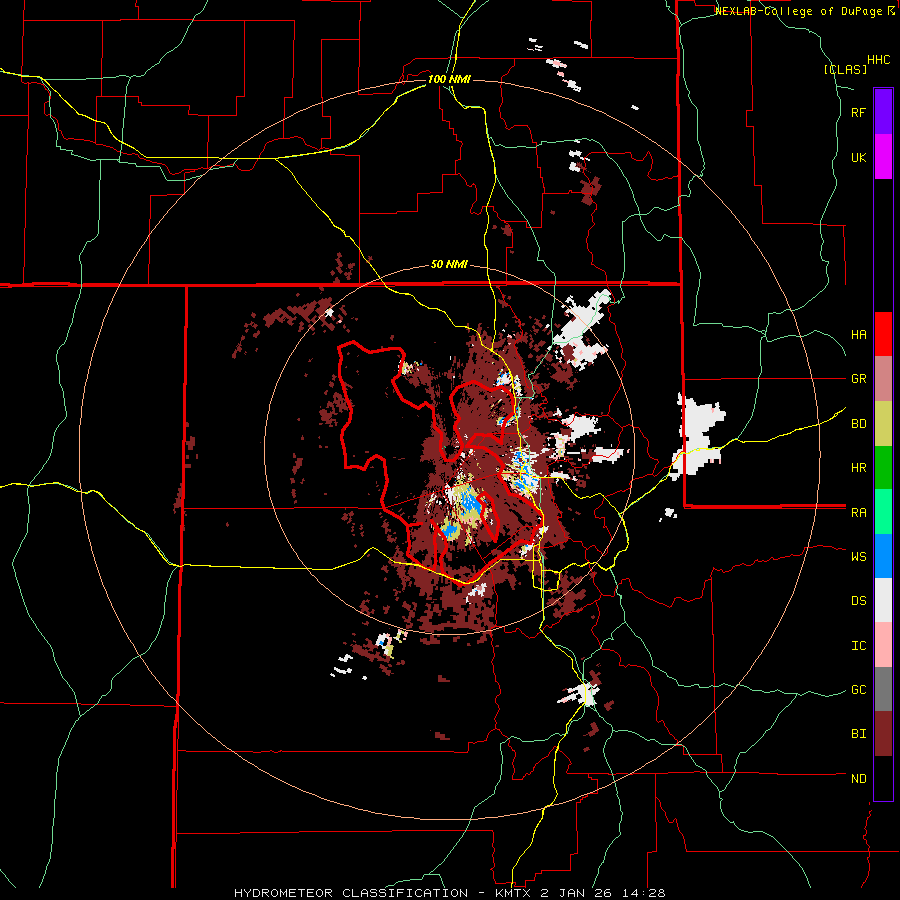
Task: Click the "DS" legend label
Action: coord(858,601)
